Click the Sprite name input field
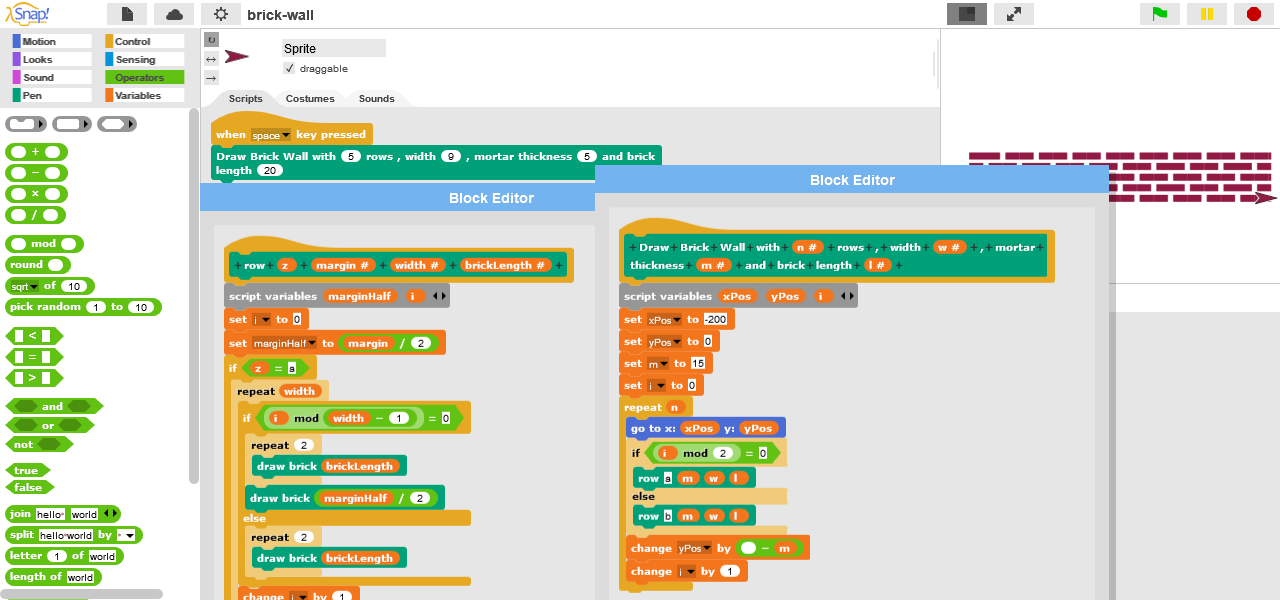 click(333, 48)
